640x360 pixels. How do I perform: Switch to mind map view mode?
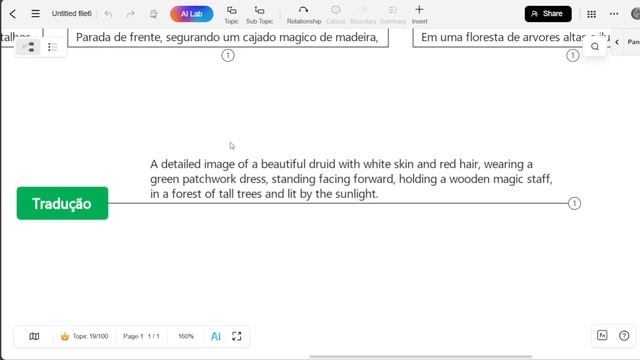[28, 47]
